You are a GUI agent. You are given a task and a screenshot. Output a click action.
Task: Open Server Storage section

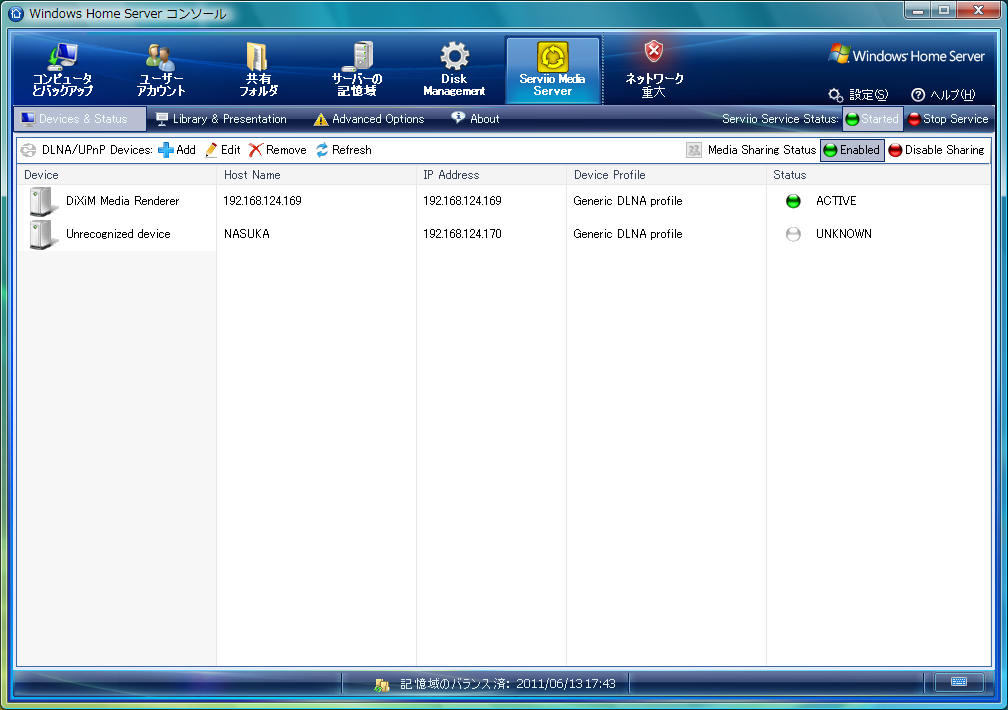(x=357, y=70)
